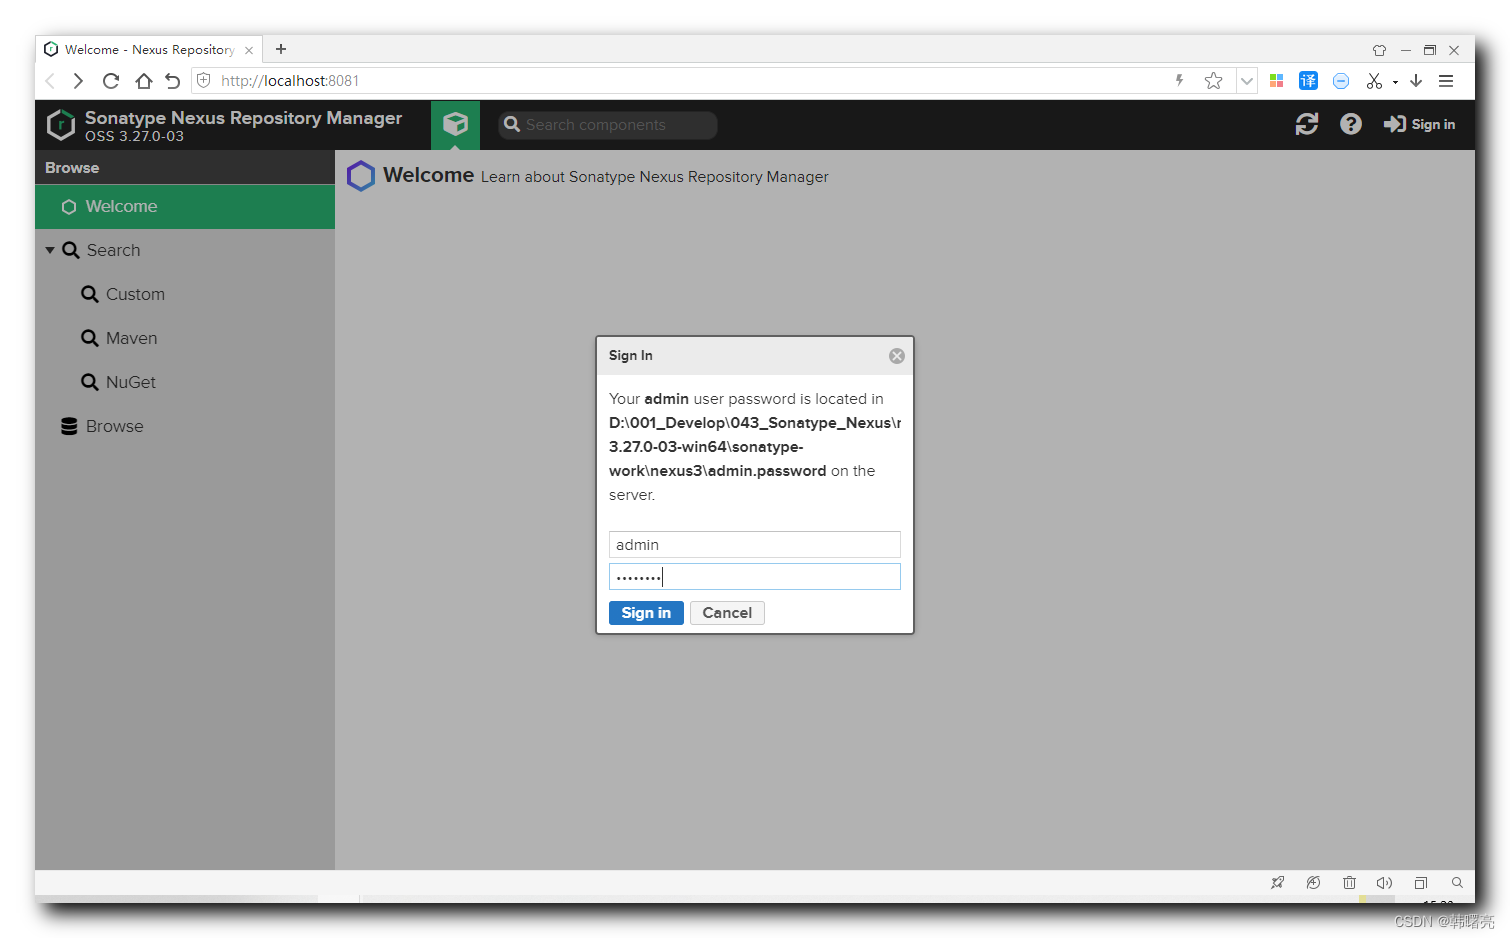Click the skin shirt icon in title bar
This screenshot has width=1510, height=938.
[x=1379, y=50]
